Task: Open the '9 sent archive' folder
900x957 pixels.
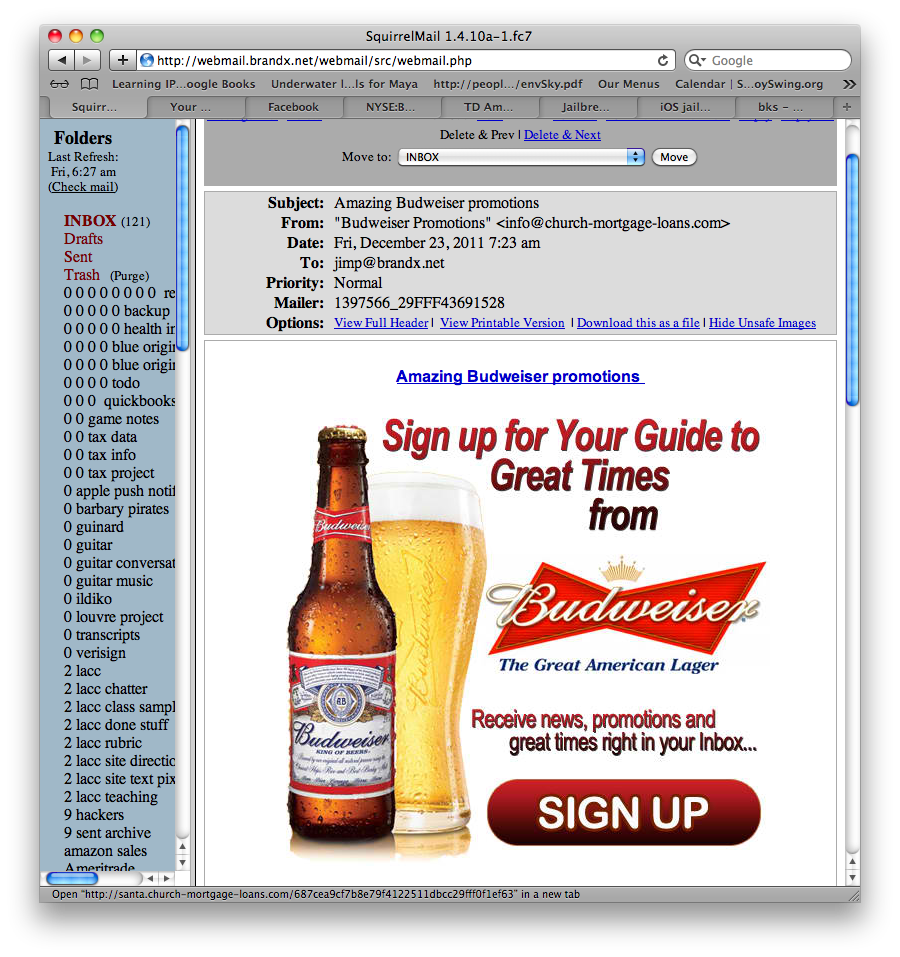Action: tap(107, 832)
